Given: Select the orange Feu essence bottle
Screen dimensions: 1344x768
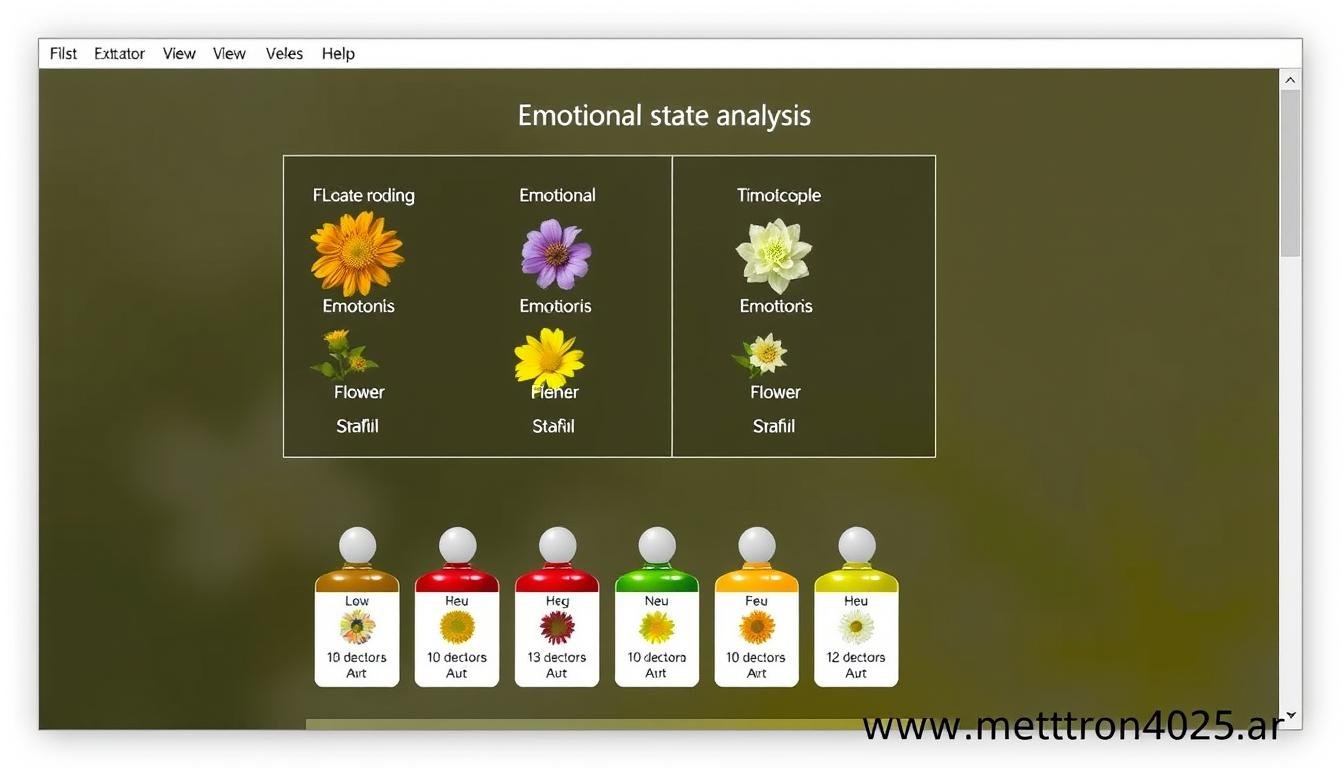Looking at the screenshot, I should [x=756, y=608].
